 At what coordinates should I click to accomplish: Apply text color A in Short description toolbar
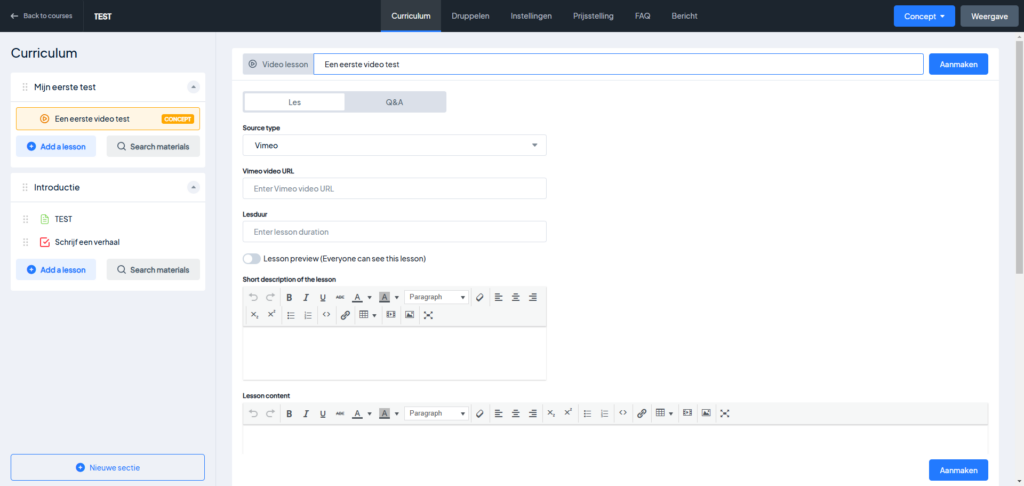[x=357, y=297]
